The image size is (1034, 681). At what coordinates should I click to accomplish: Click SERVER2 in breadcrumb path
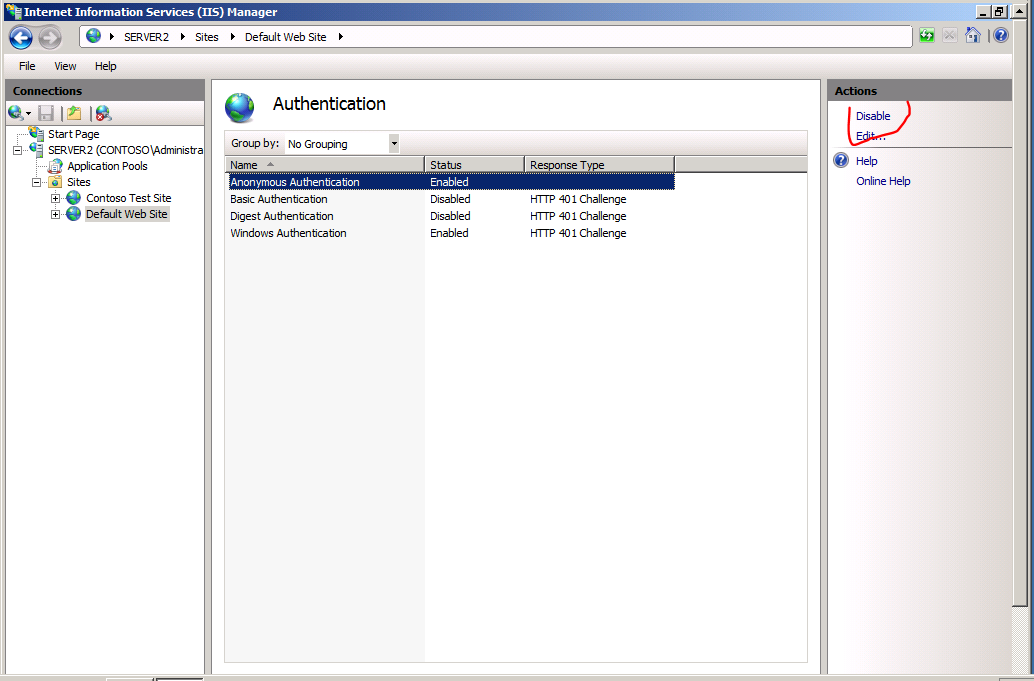point(146,37)
